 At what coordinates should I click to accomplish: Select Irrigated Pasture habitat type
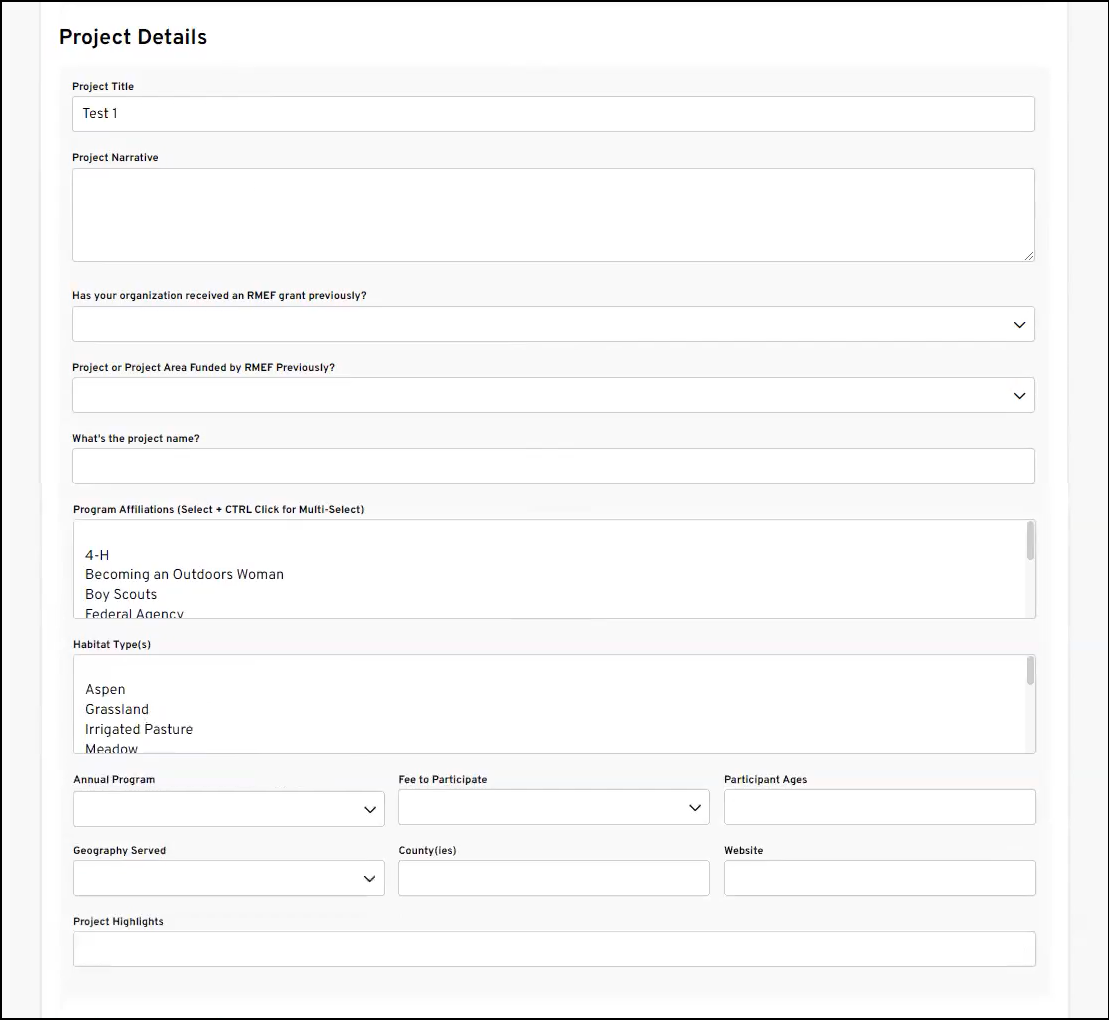(x=139, y=730)
